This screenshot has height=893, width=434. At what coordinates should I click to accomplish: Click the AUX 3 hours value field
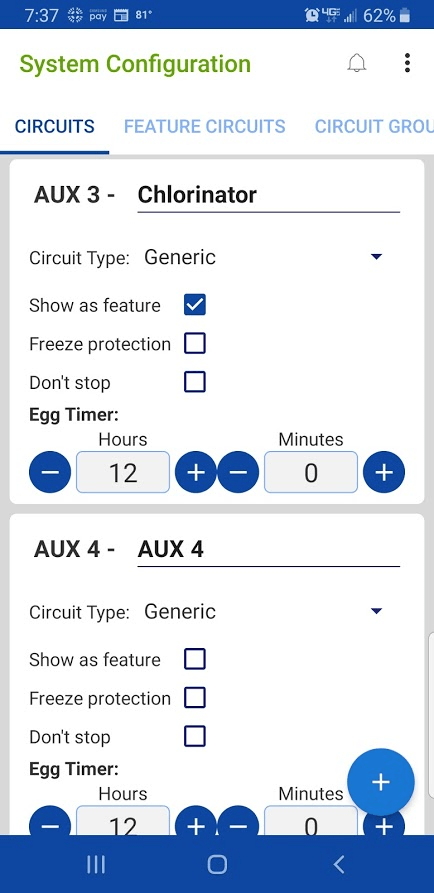click(123, 472)
